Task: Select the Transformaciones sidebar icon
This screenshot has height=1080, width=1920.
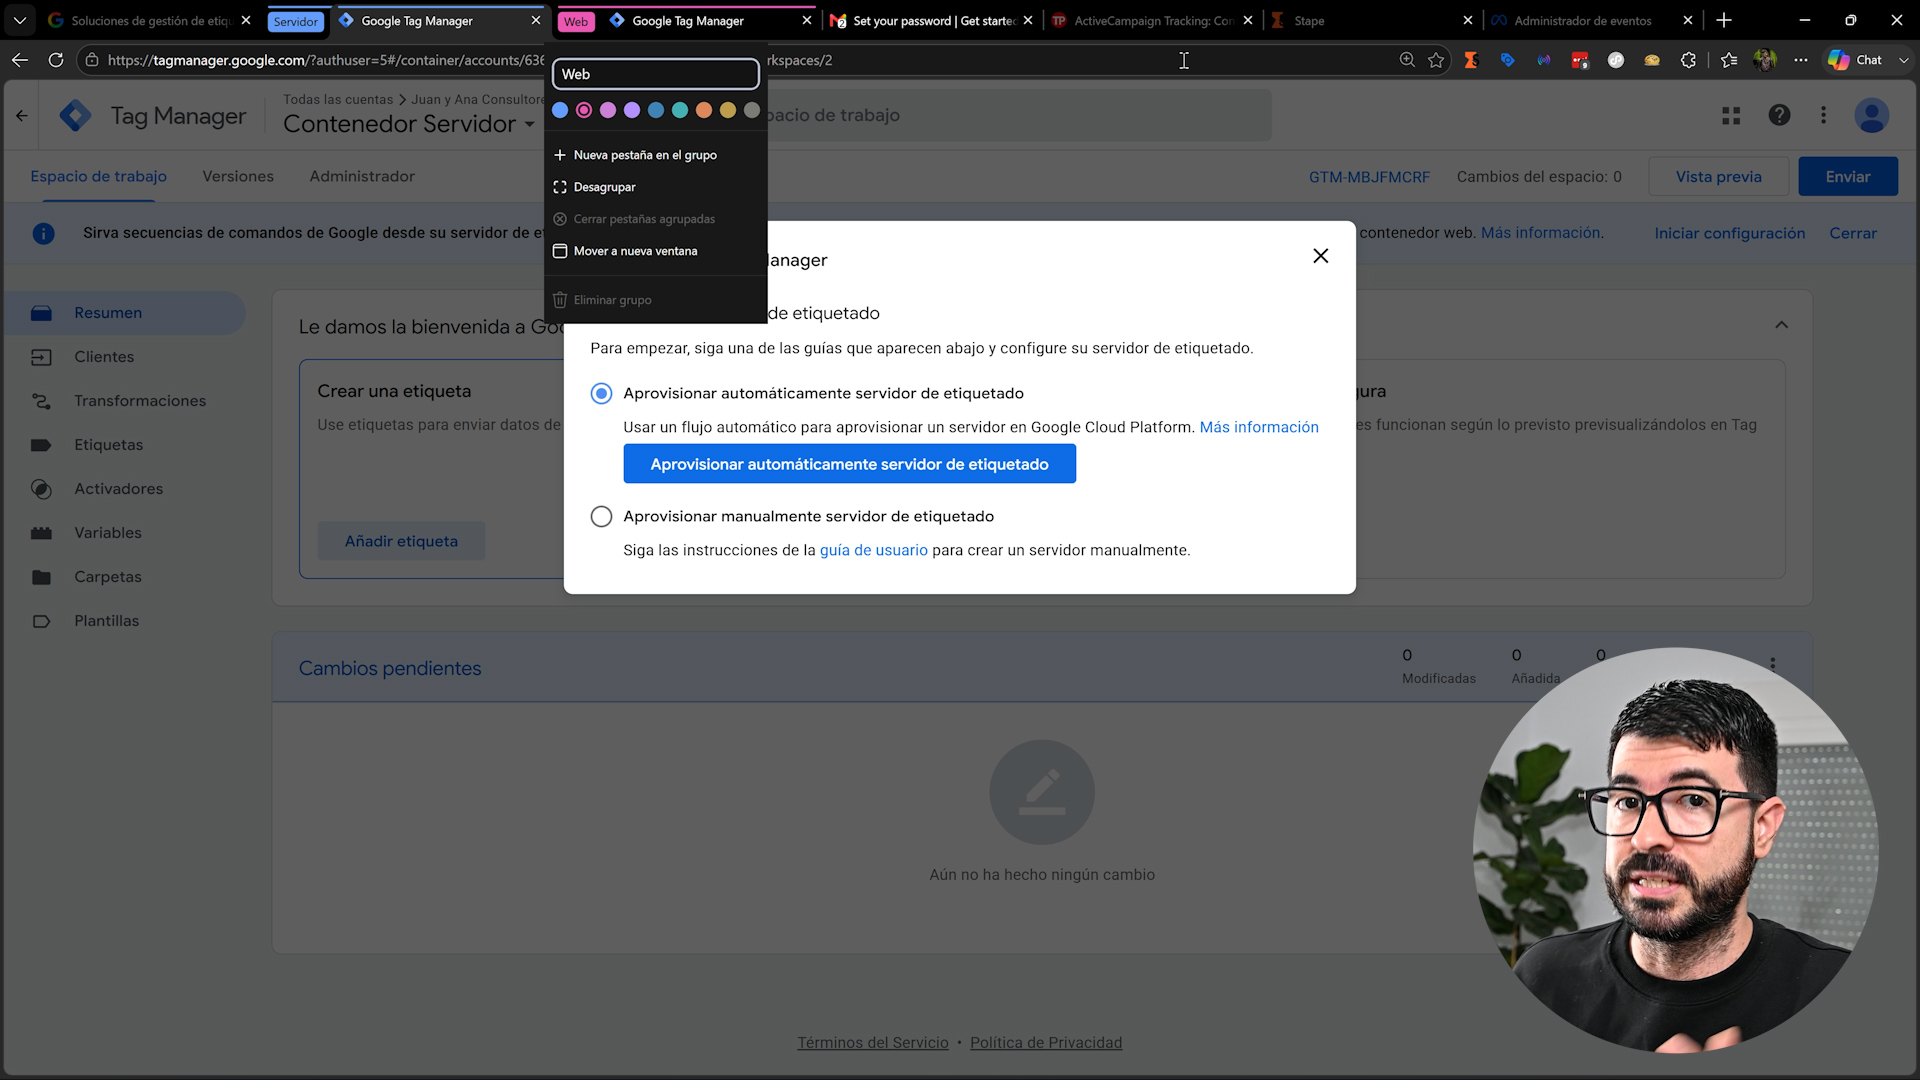Action: (41, 401)
